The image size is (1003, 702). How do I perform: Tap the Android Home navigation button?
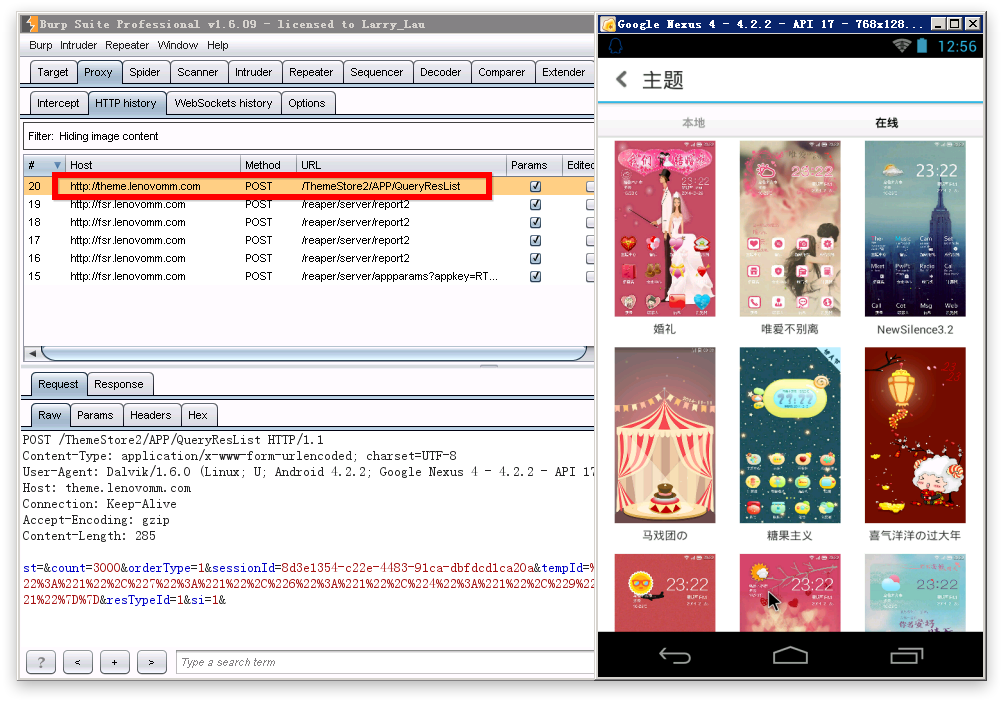coord(791,655)
